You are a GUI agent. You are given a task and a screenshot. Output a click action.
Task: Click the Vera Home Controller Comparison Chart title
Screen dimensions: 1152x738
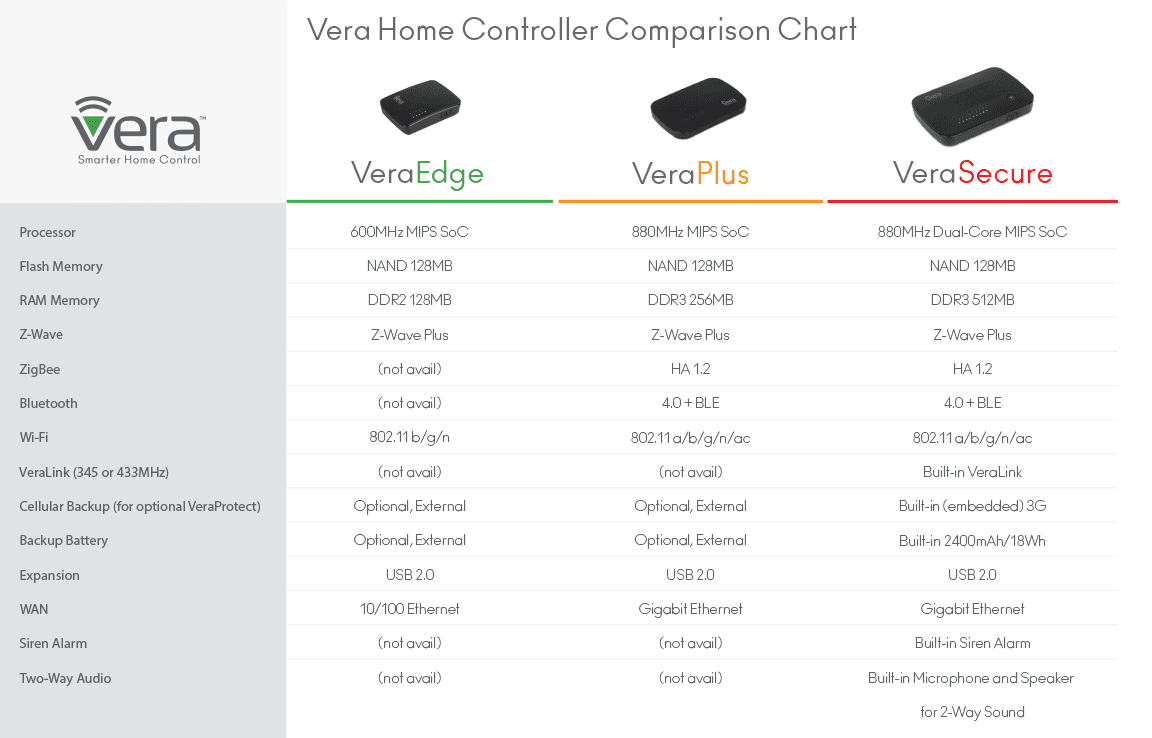[x=582, y=30]
